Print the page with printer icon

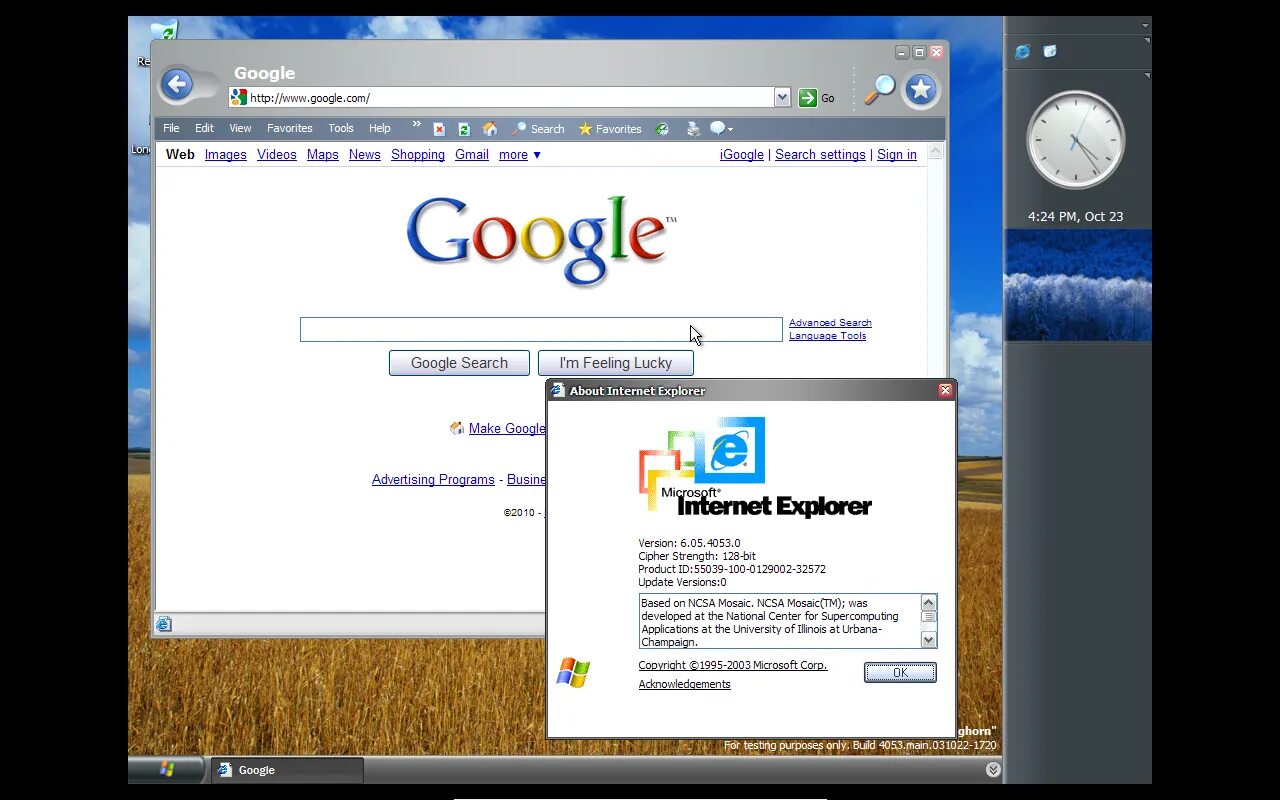pyautogui.click(x=694, y=129)
